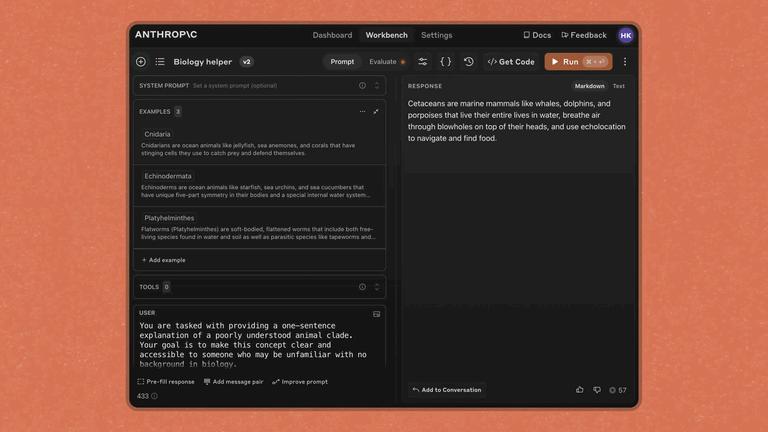768x432 pixels.
Task: Click the thumbs down icon
Action: [597, 390]
